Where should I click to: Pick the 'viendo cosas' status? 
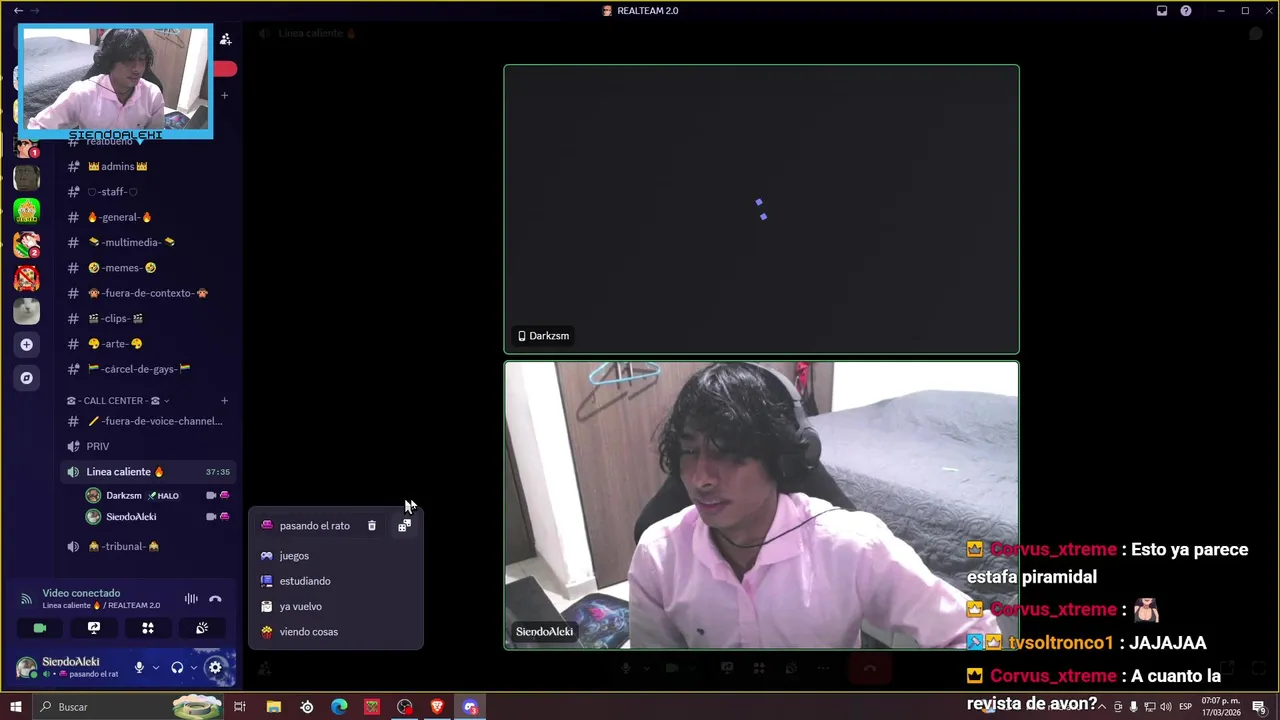point(336,632)
